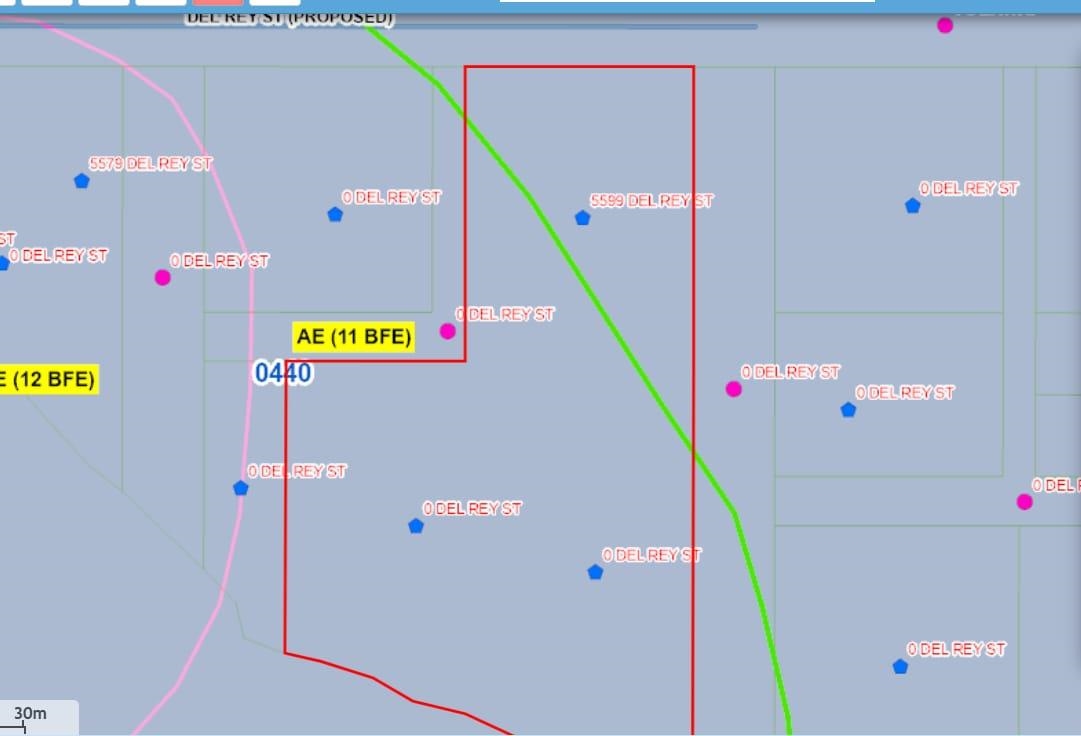Select the blue pentagon in the parcel above AE (11 BFE)
The image size is (1081, 736).
[x=335, y=214]
